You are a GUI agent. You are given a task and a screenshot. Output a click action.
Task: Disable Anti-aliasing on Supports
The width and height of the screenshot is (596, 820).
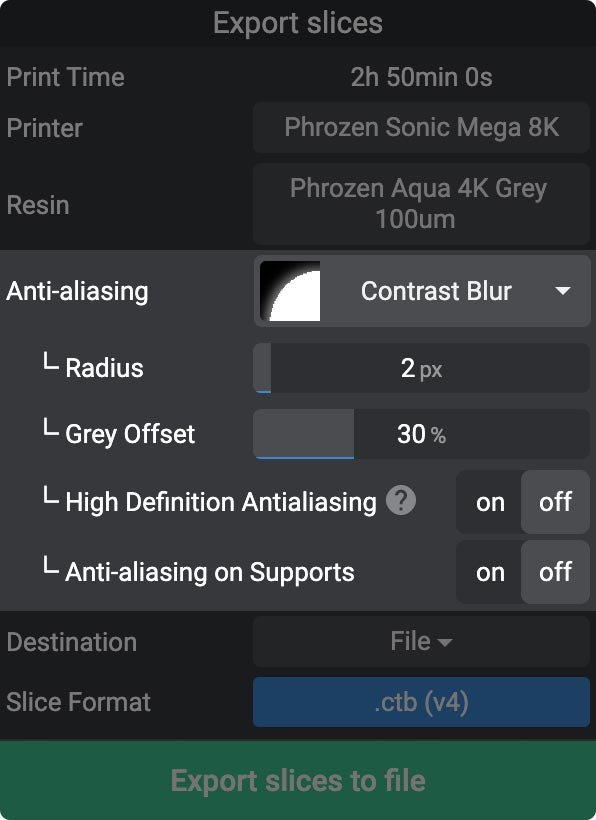coord(554,572)
